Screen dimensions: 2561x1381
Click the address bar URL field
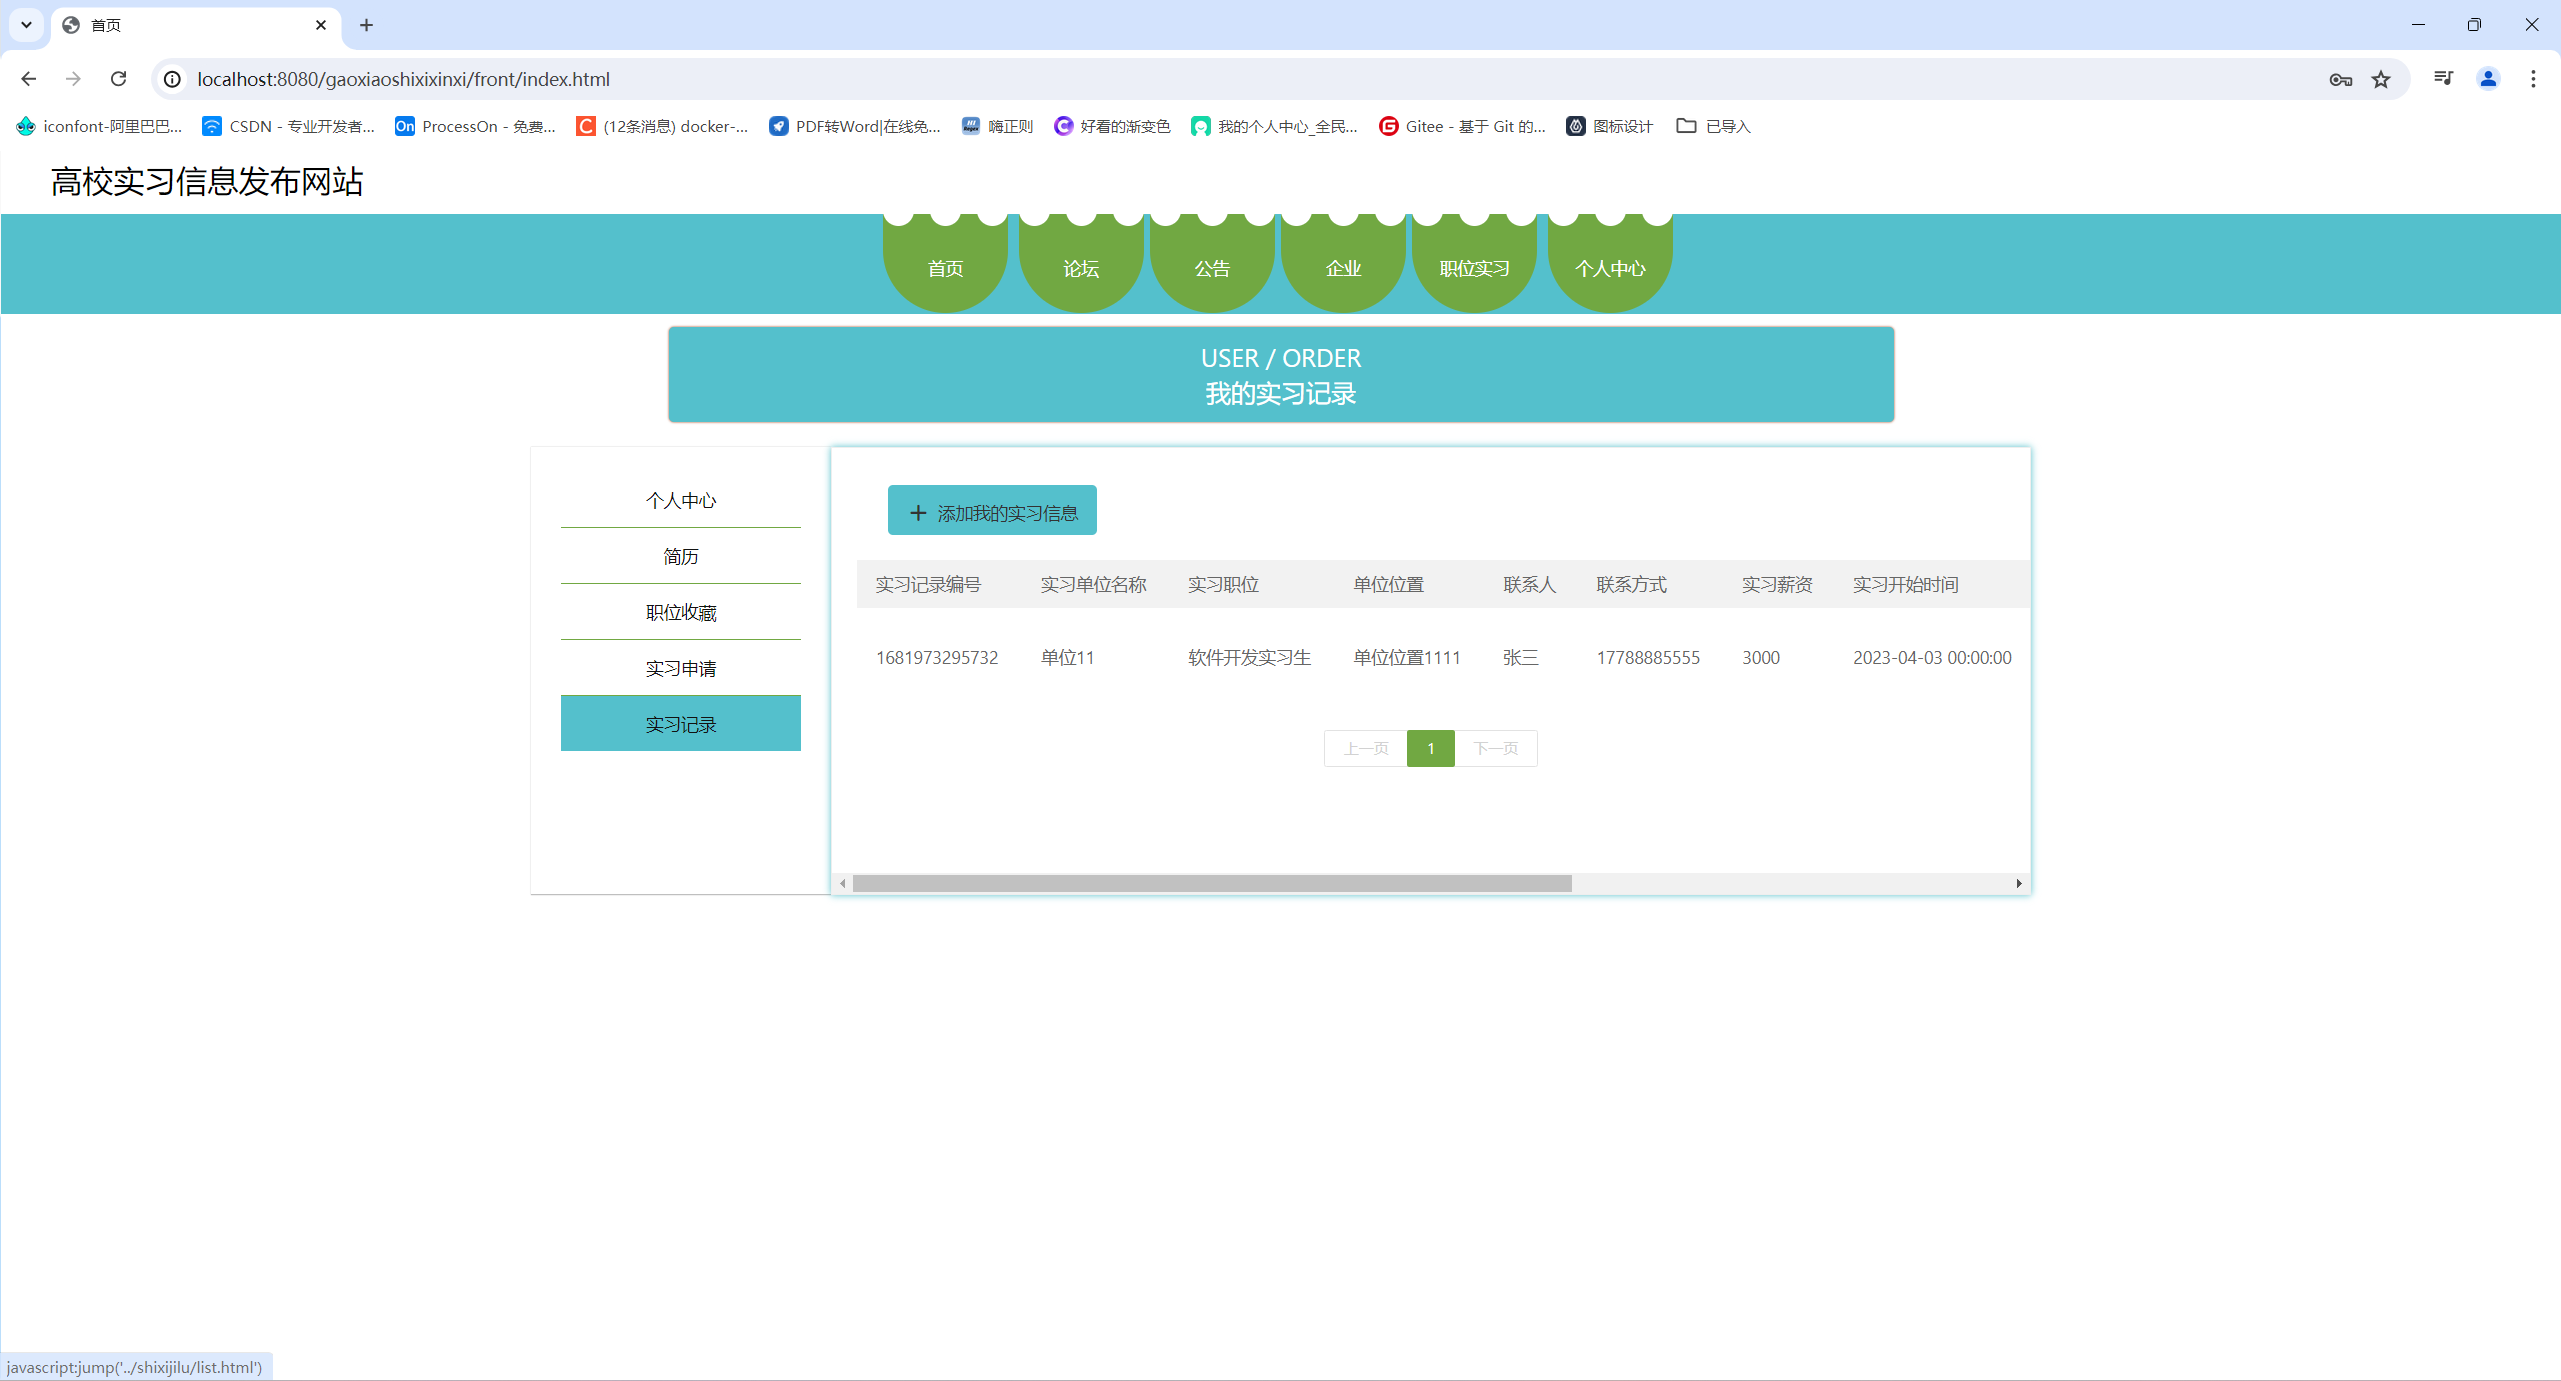(x=1200, y=79)
